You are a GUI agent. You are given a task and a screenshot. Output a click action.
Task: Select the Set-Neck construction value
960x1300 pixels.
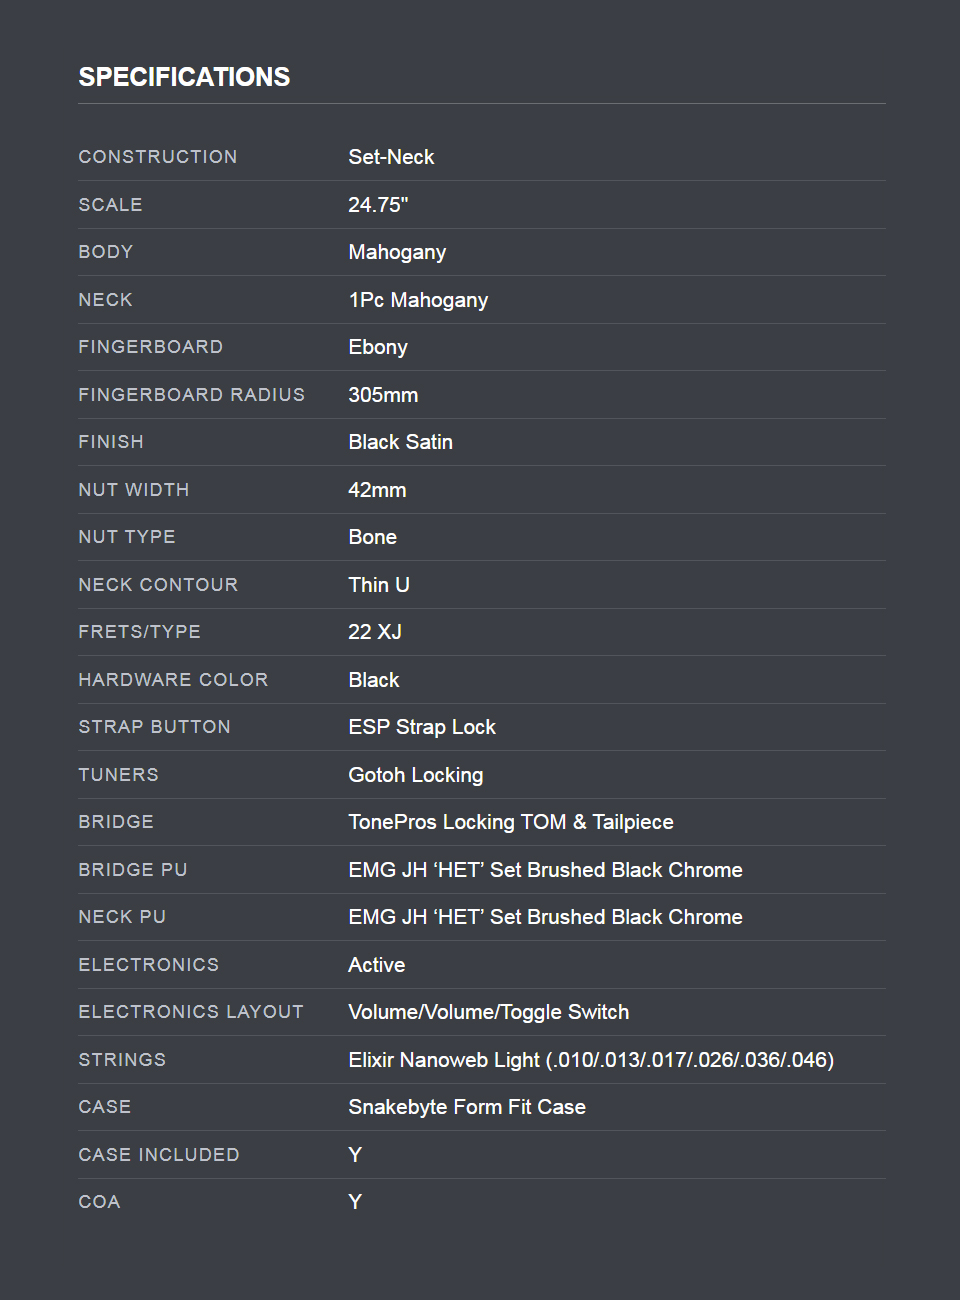tap(391, 157)
